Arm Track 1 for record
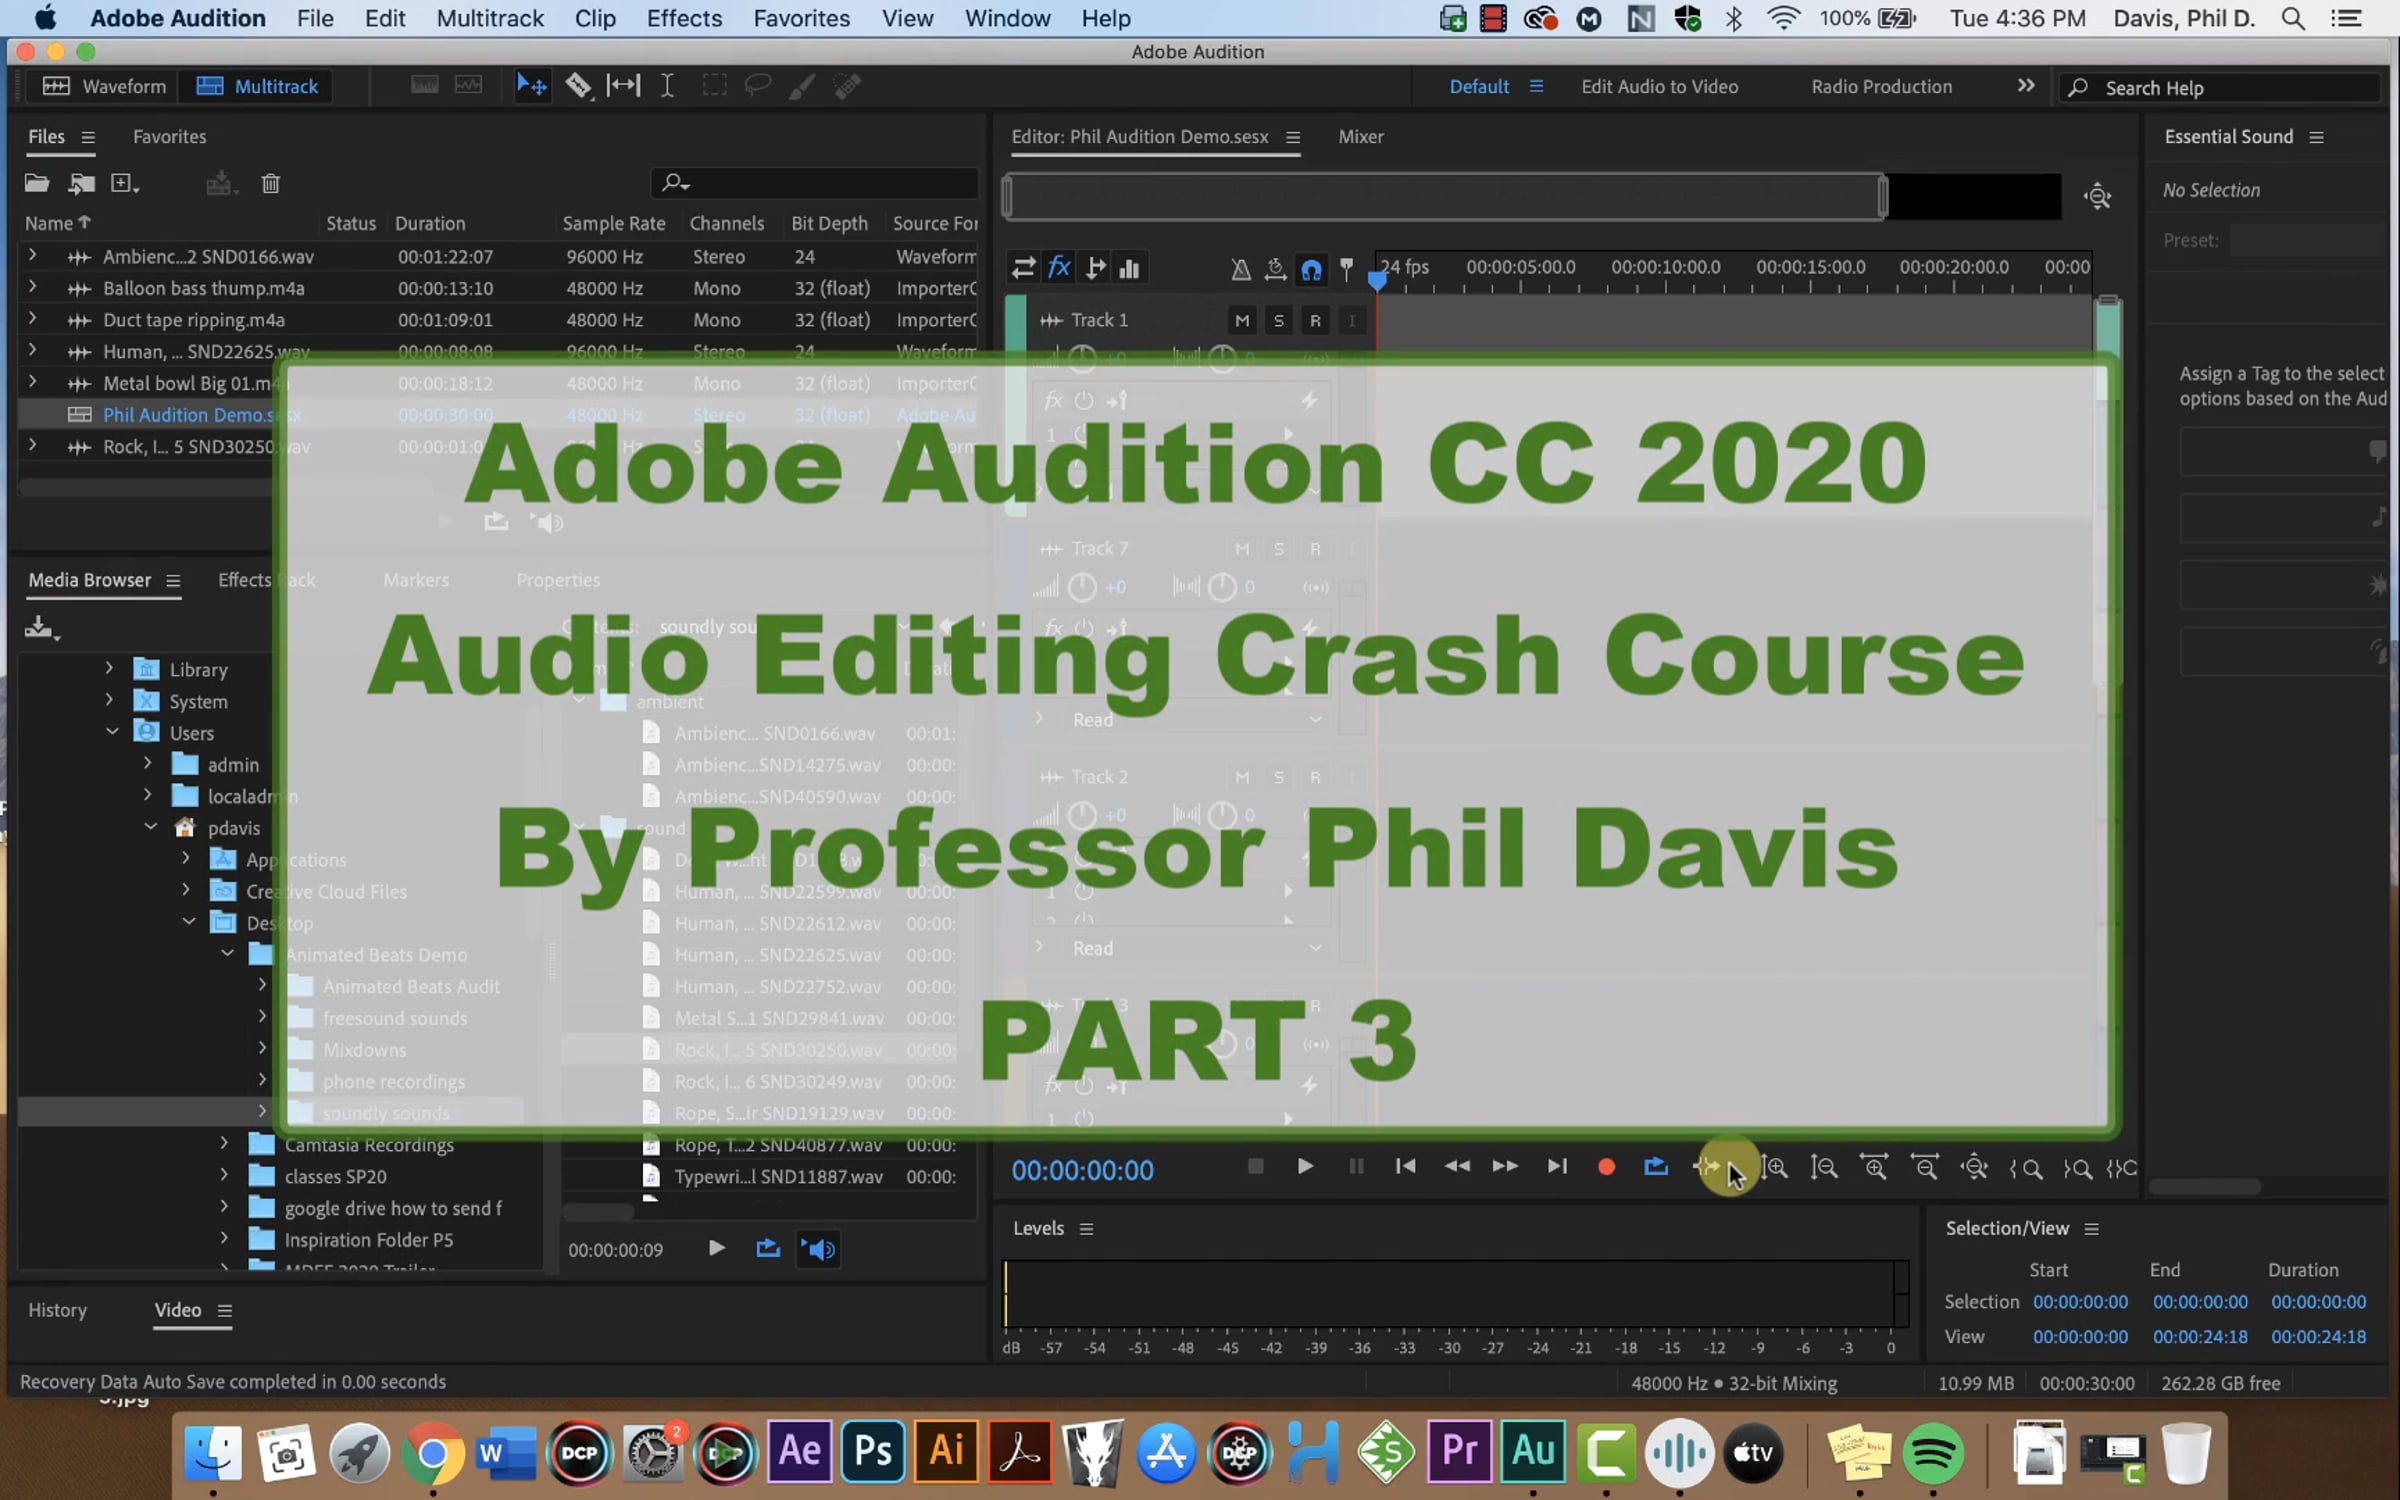2400x1500 pixels. (x=1315, y=320)
